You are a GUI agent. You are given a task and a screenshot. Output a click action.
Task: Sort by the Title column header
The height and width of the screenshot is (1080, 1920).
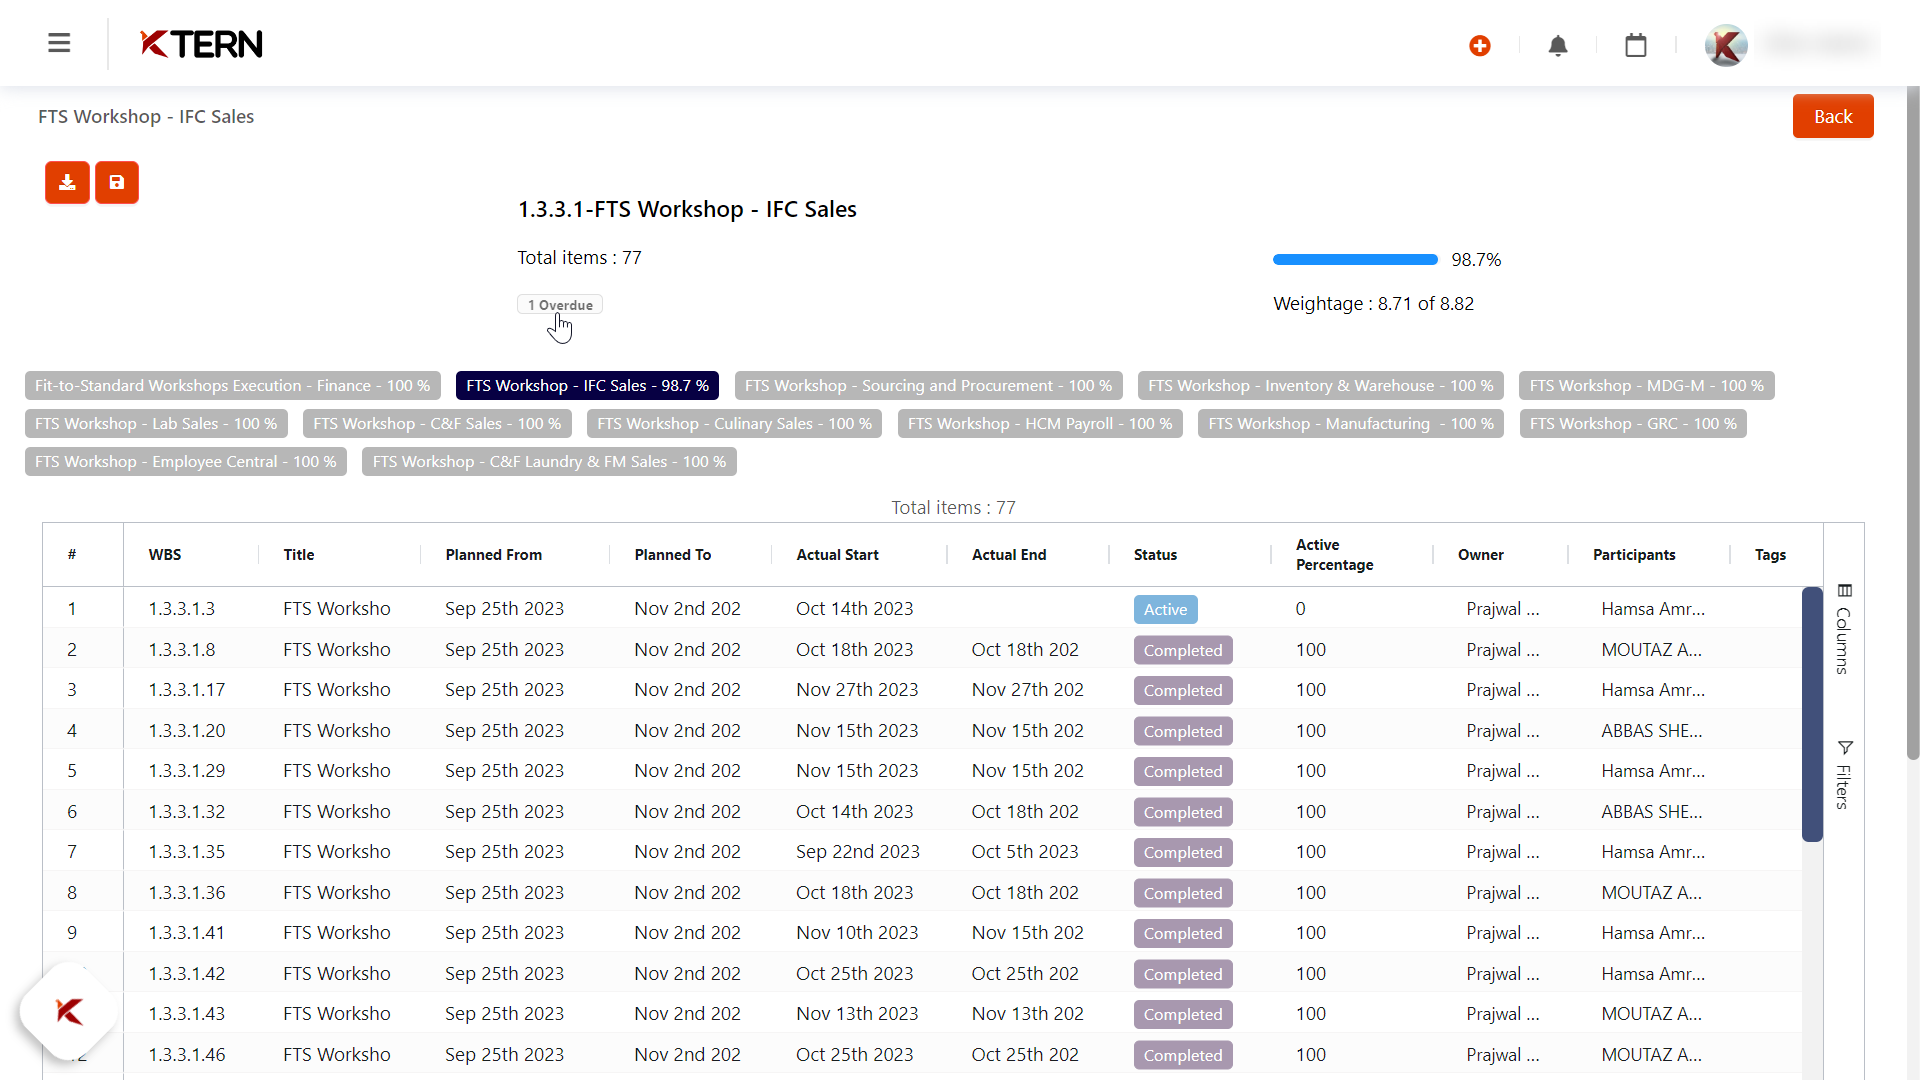tap(299, 555)
